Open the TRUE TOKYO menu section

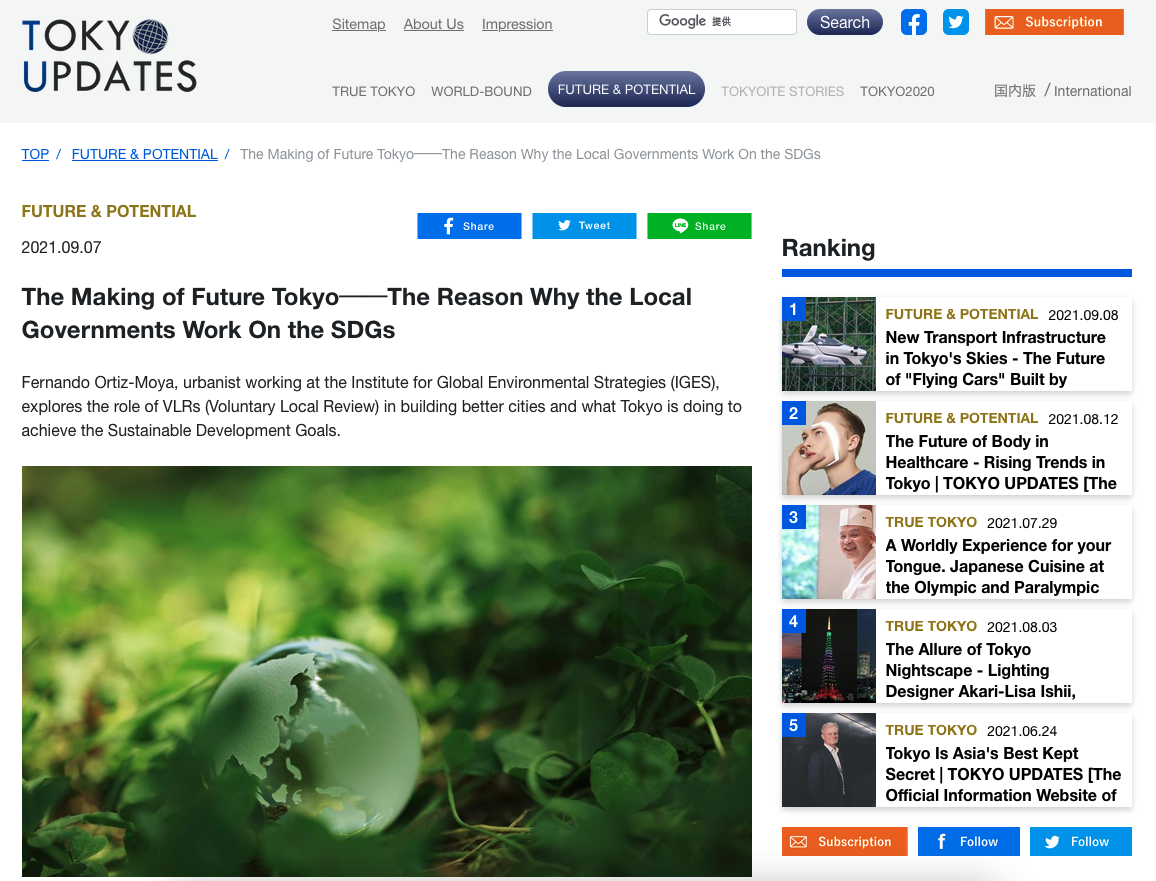[x=373, y=91]
